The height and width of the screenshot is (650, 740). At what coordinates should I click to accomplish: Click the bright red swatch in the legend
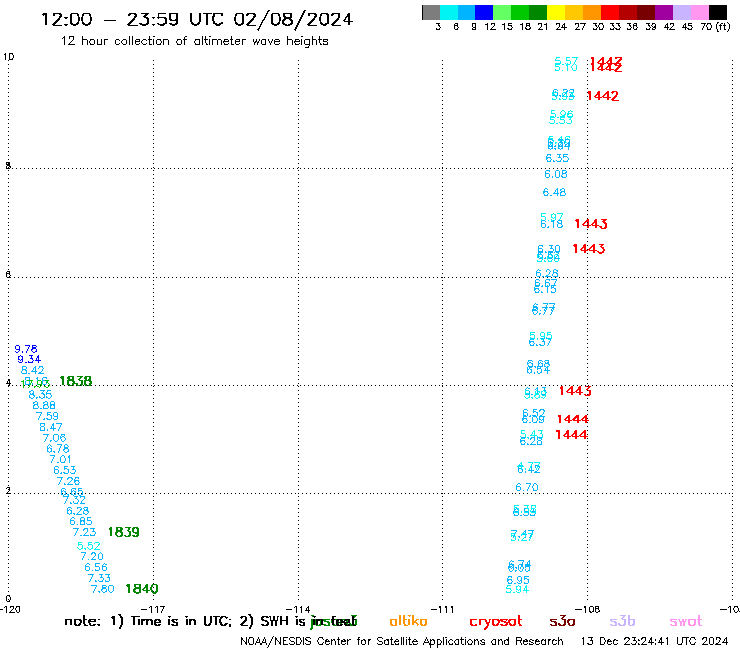point(610,12)
